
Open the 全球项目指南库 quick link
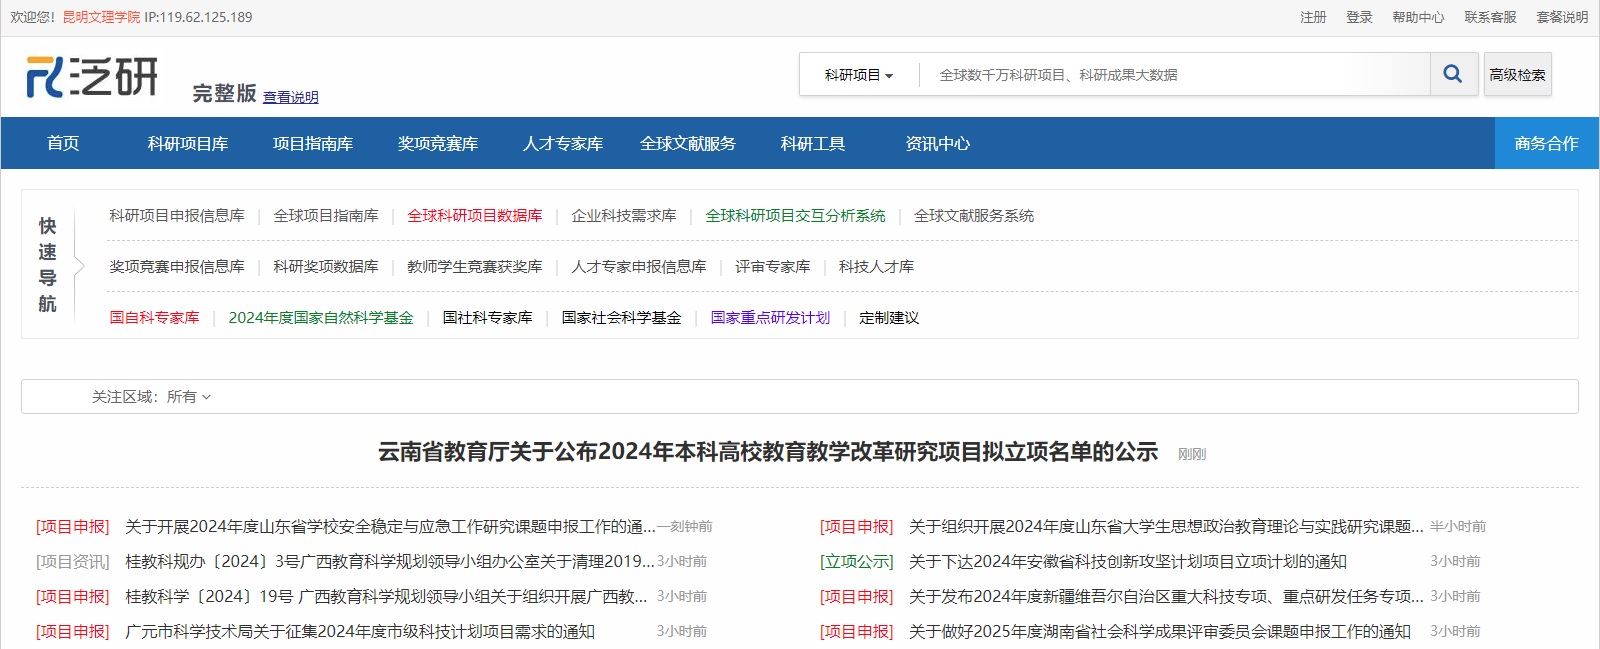click(x=326, y=215)
